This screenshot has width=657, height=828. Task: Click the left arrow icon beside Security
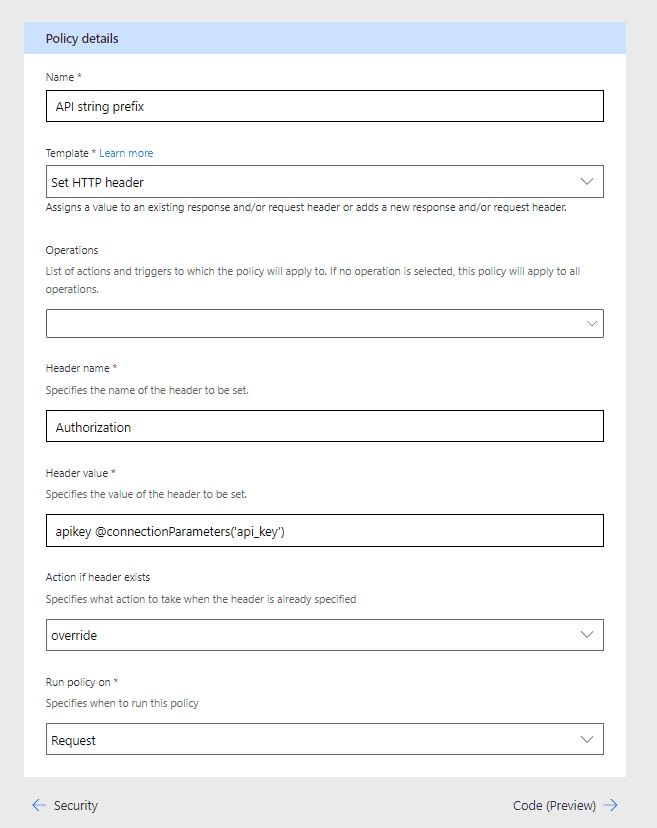click(39, 805)
